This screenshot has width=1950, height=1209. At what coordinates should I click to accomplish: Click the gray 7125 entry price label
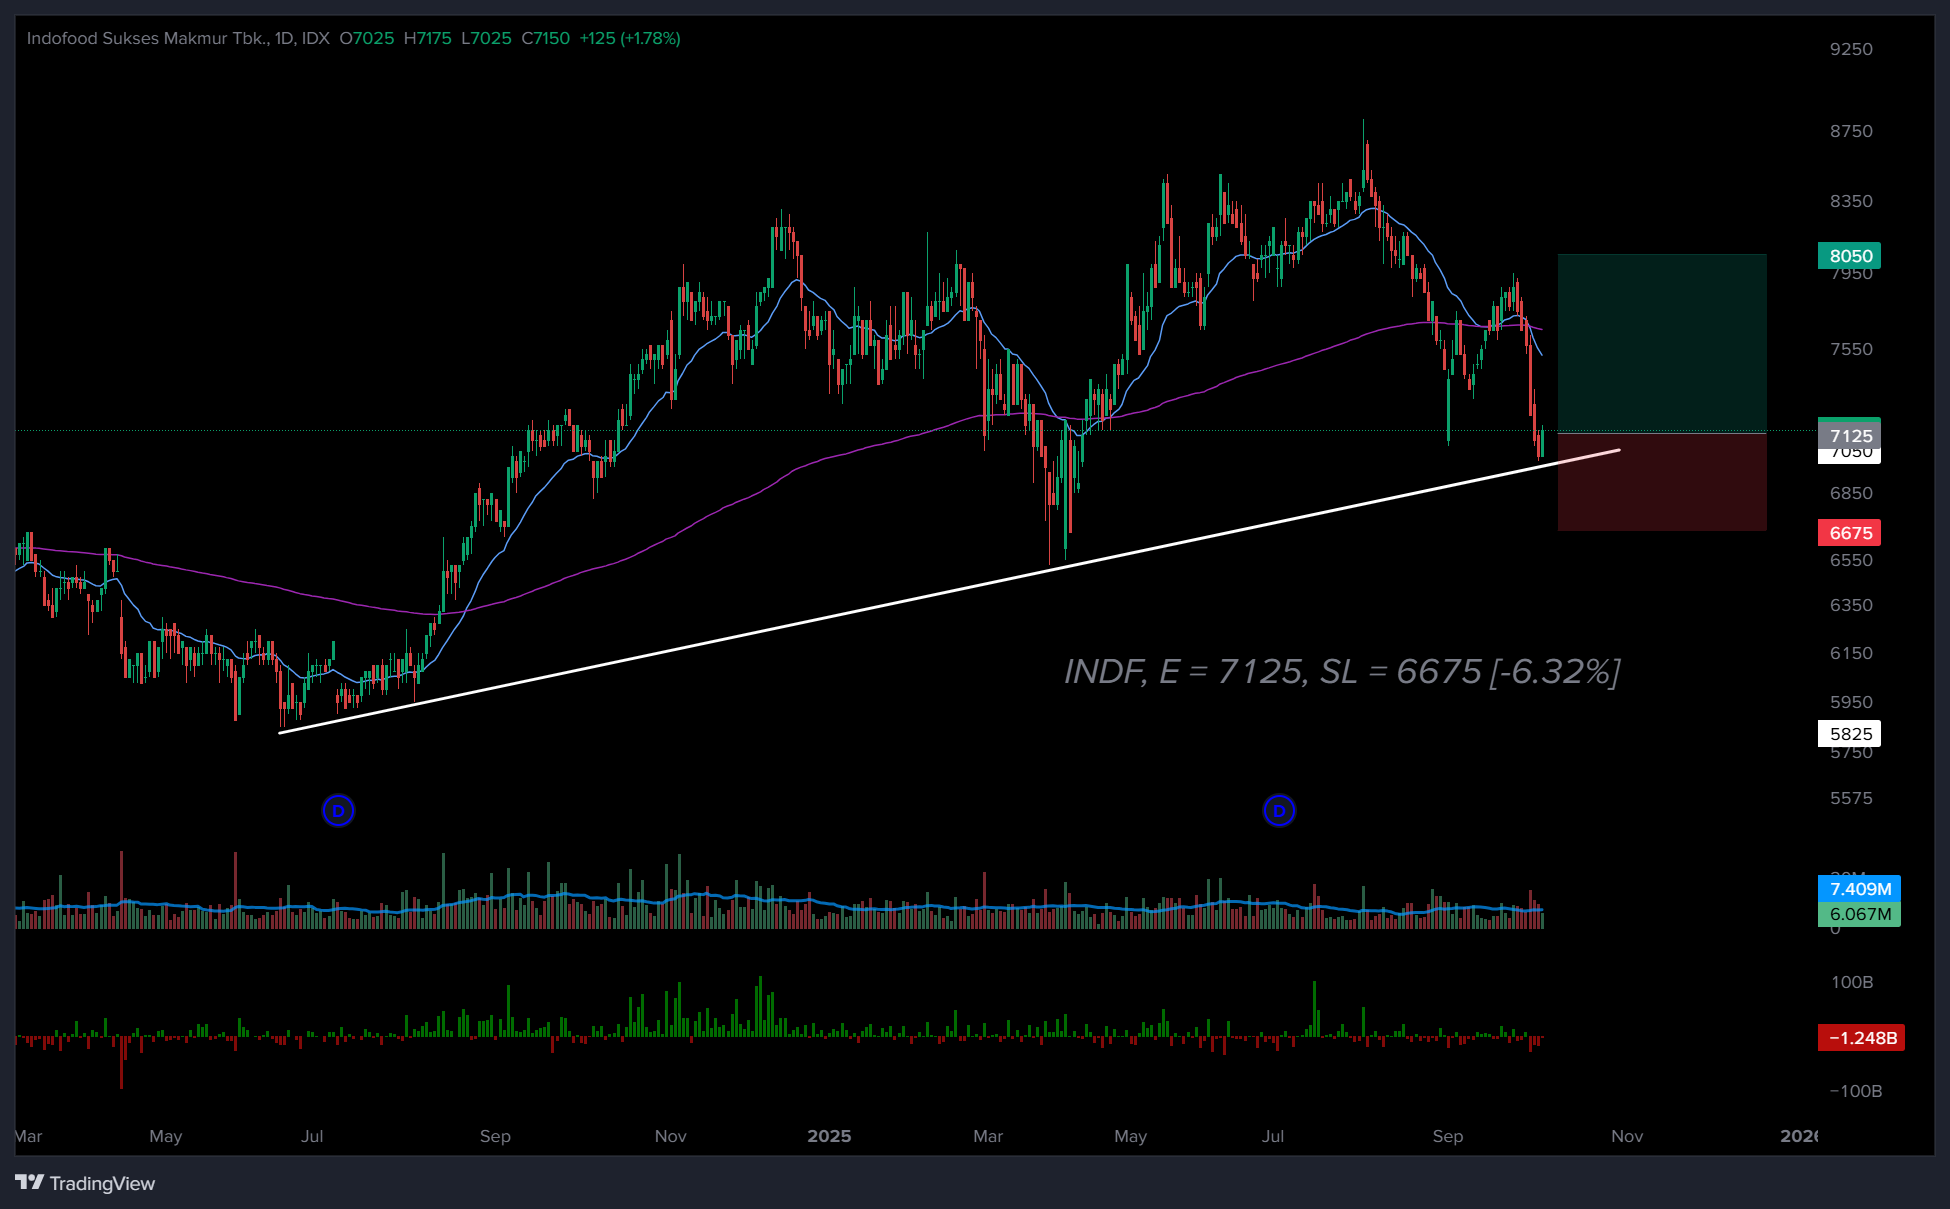1849,435
